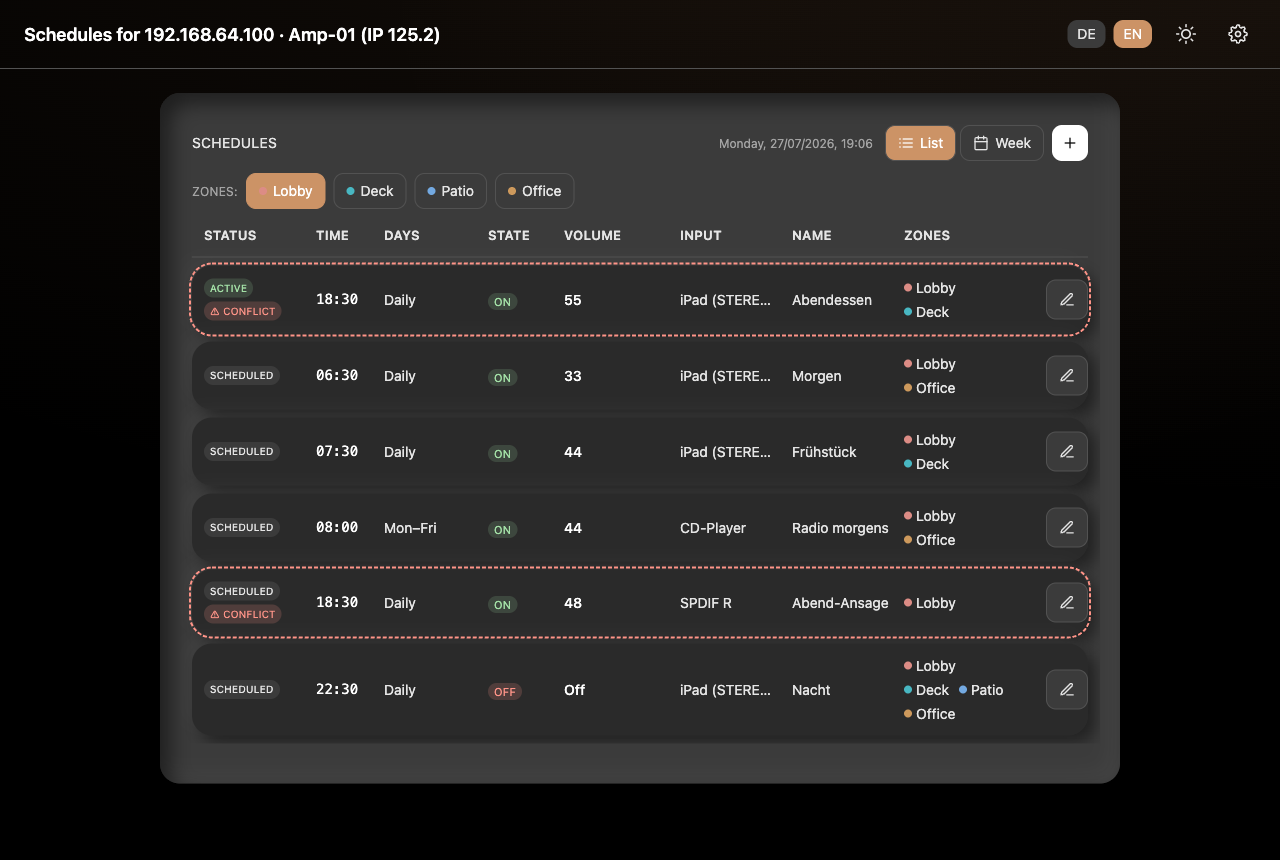This screenshot has height=860, width=1280.
Task: Select the Nacht schedule name
Action: (x=811, y=690)
